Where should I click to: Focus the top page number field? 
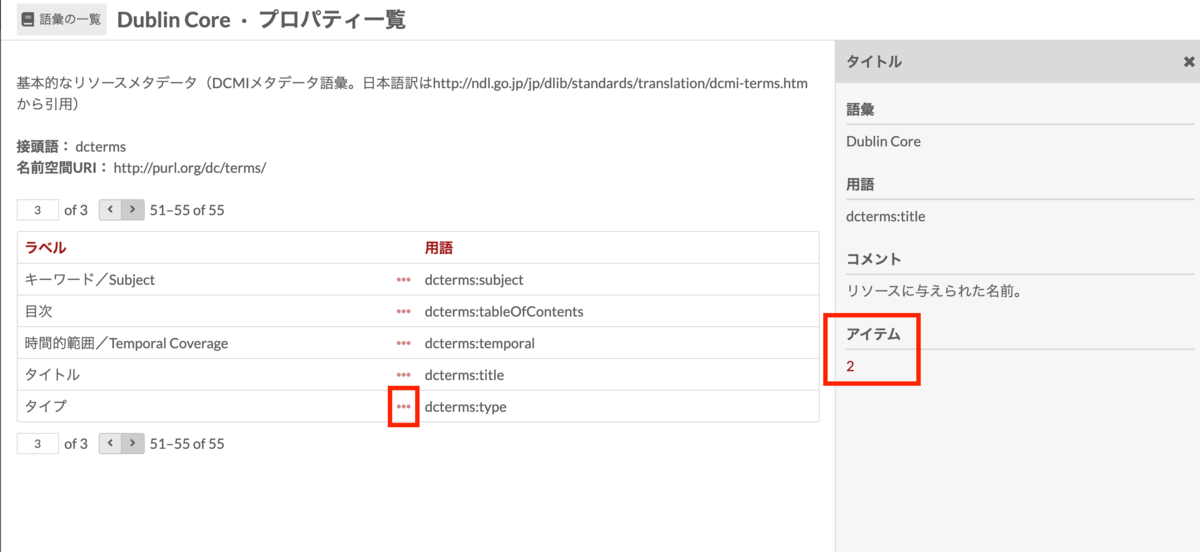(x=38, y=210)
